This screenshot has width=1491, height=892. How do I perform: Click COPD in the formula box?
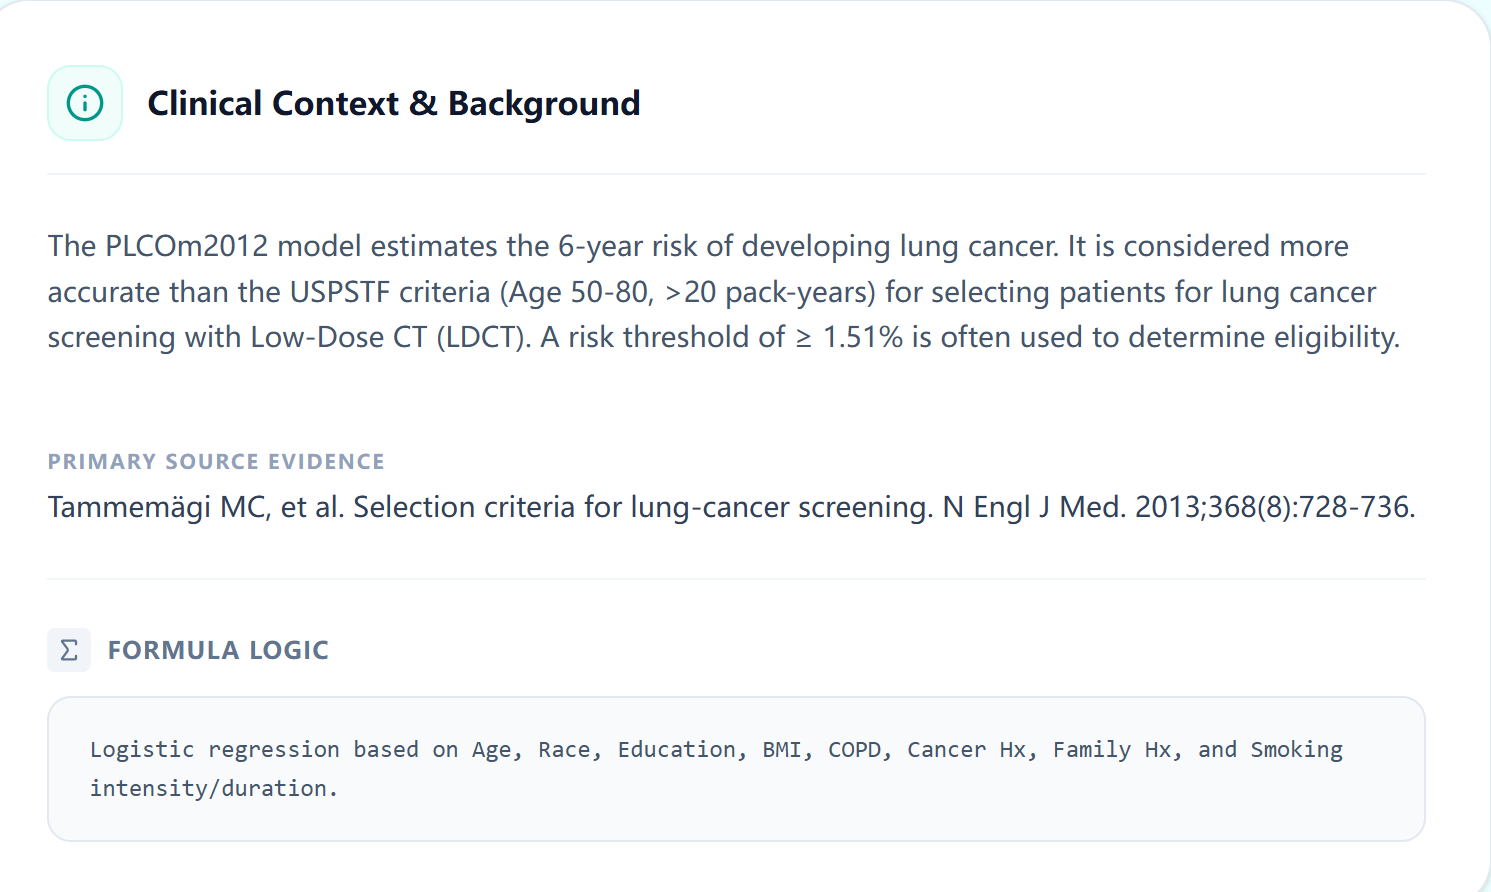(854, 750)
